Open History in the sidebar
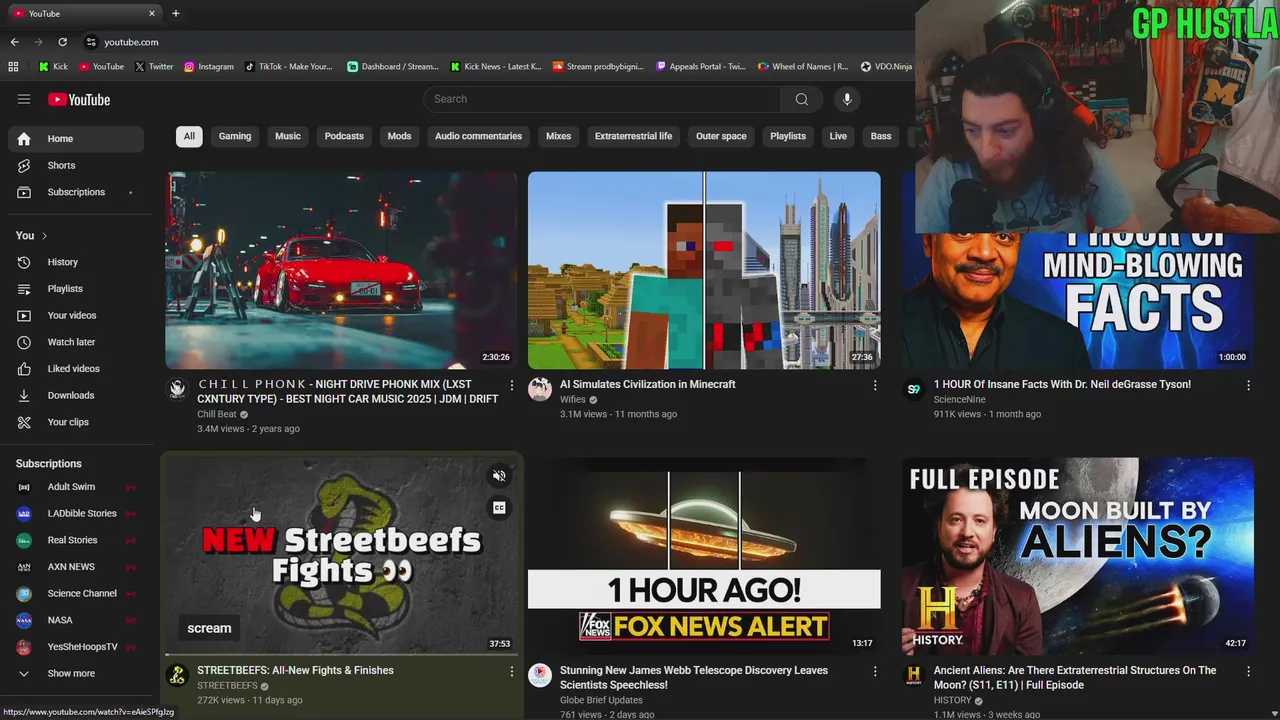The image size is (1280, 720). click(x=76, y=262)
